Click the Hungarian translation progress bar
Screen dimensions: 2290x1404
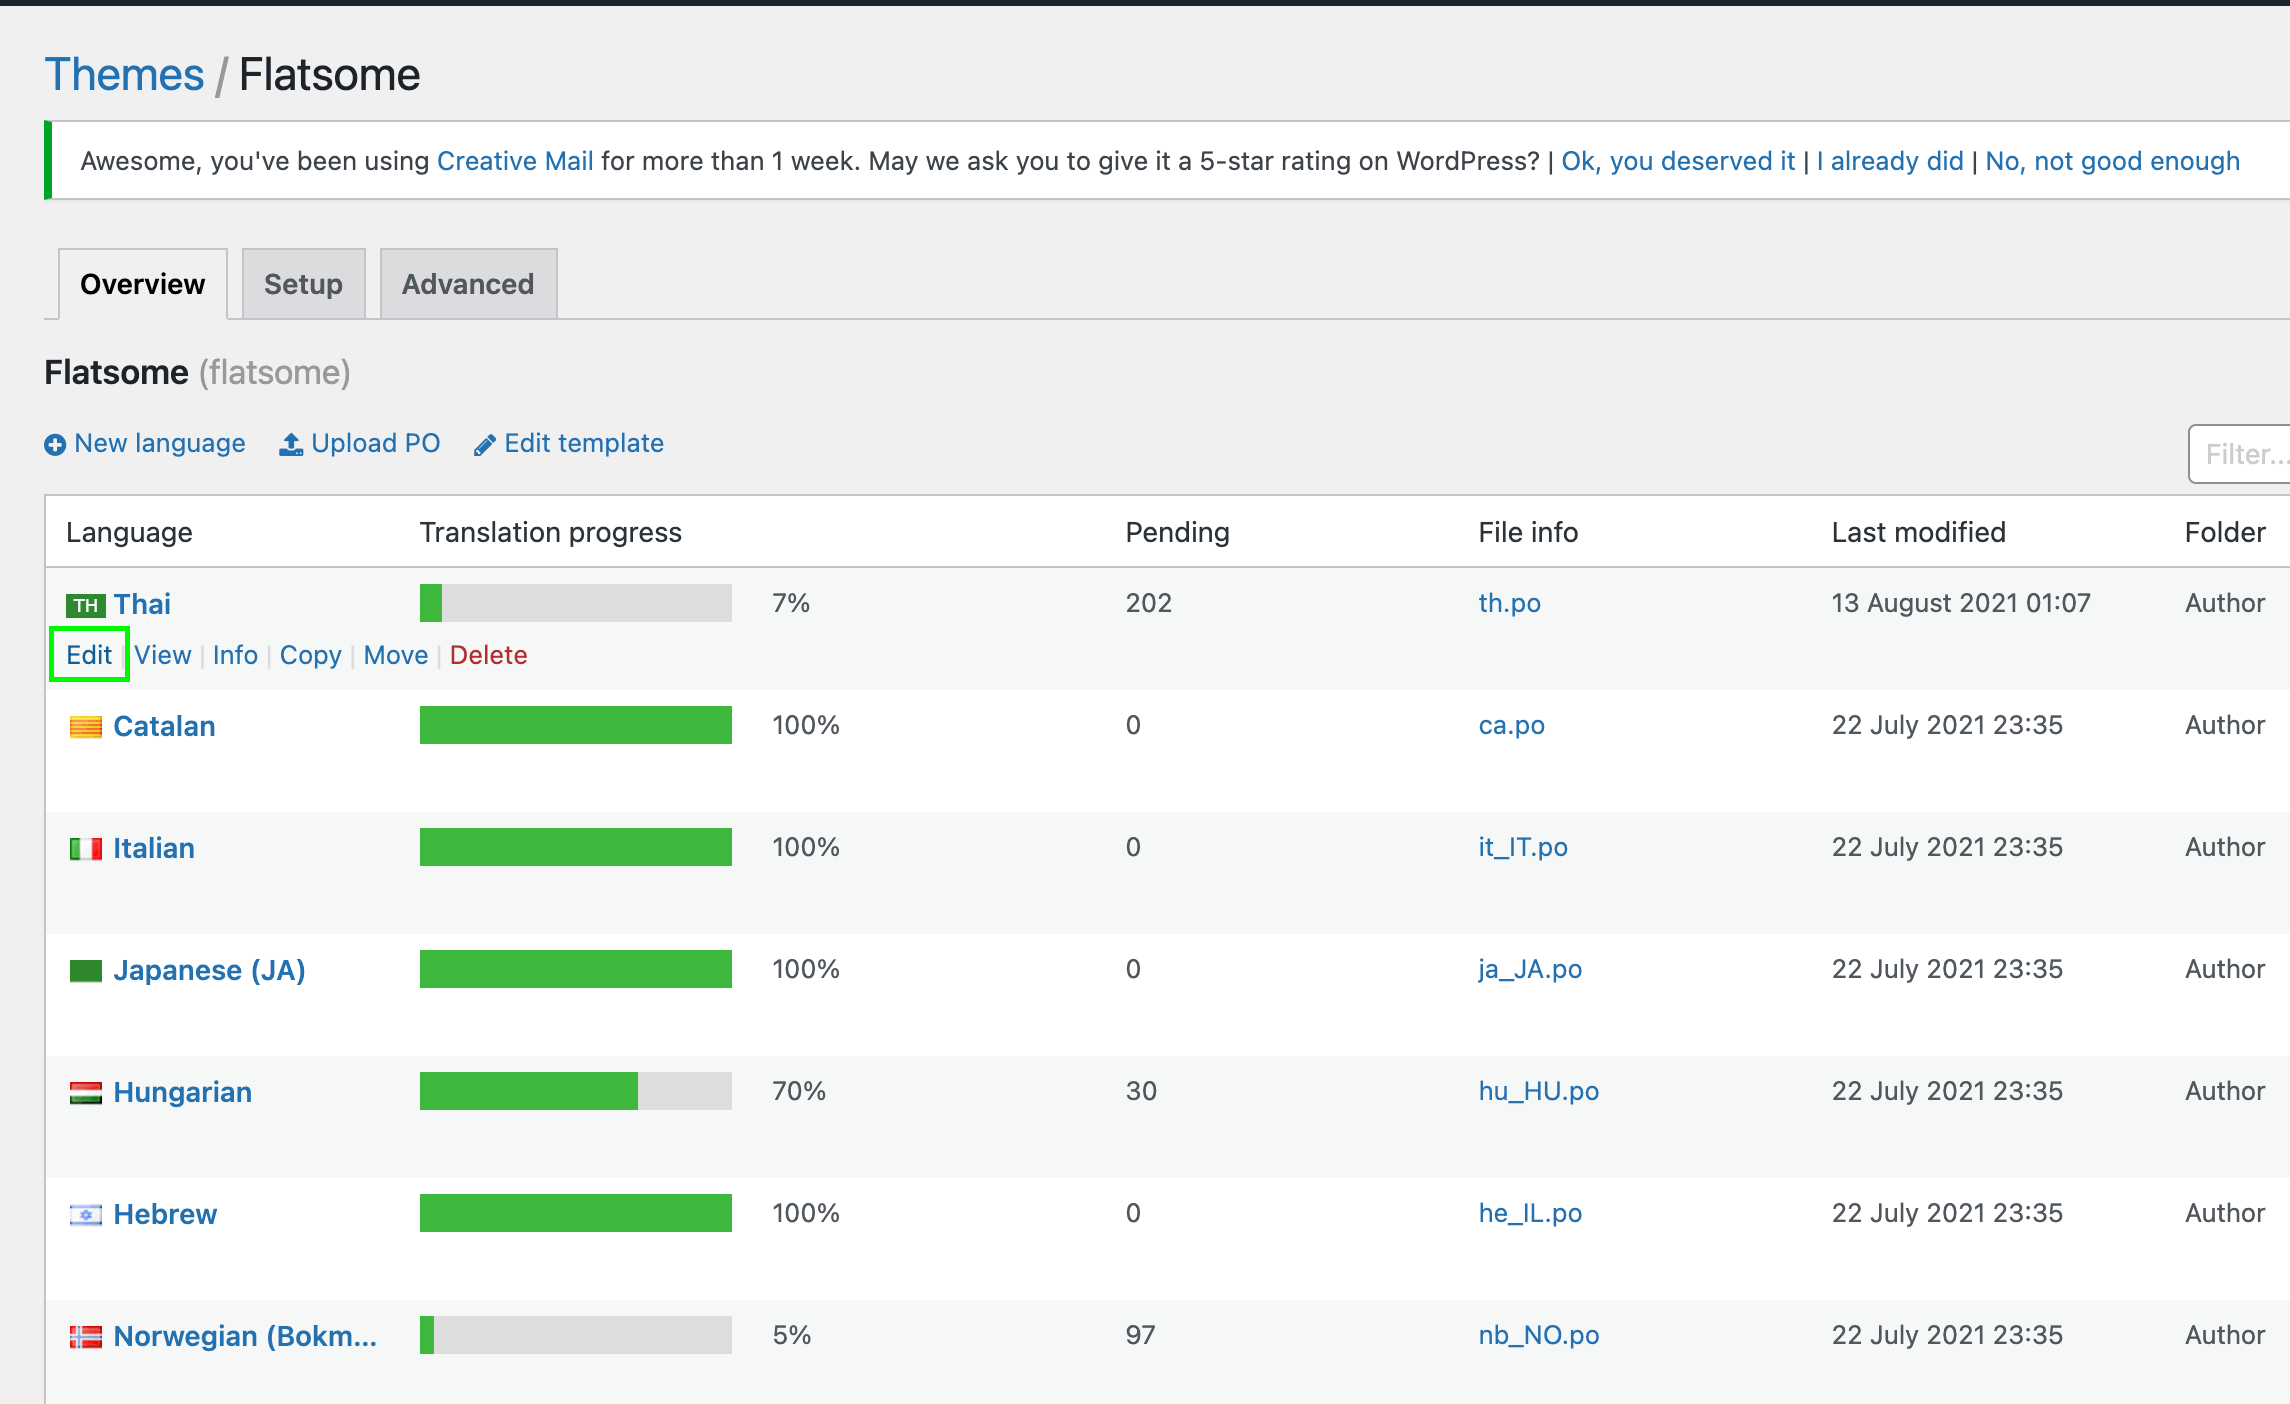[575, 1091]
